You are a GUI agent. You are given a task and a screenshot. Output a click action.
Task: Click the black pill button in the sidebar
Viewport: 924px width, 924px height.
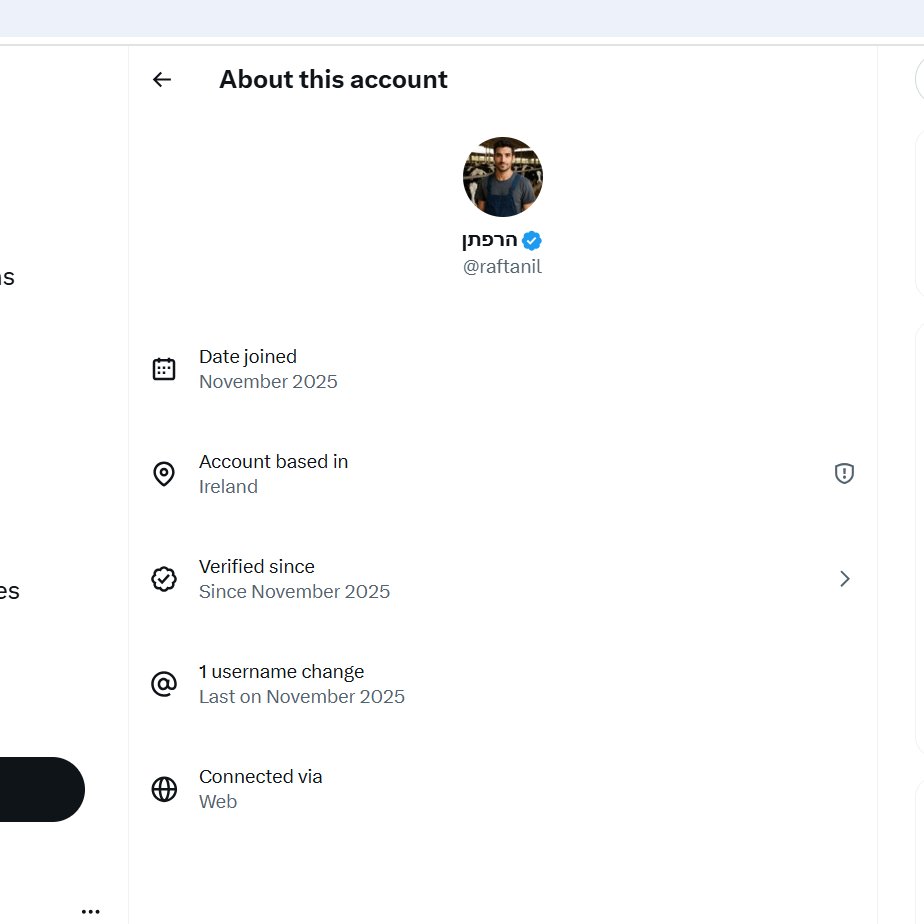point(42,789)
